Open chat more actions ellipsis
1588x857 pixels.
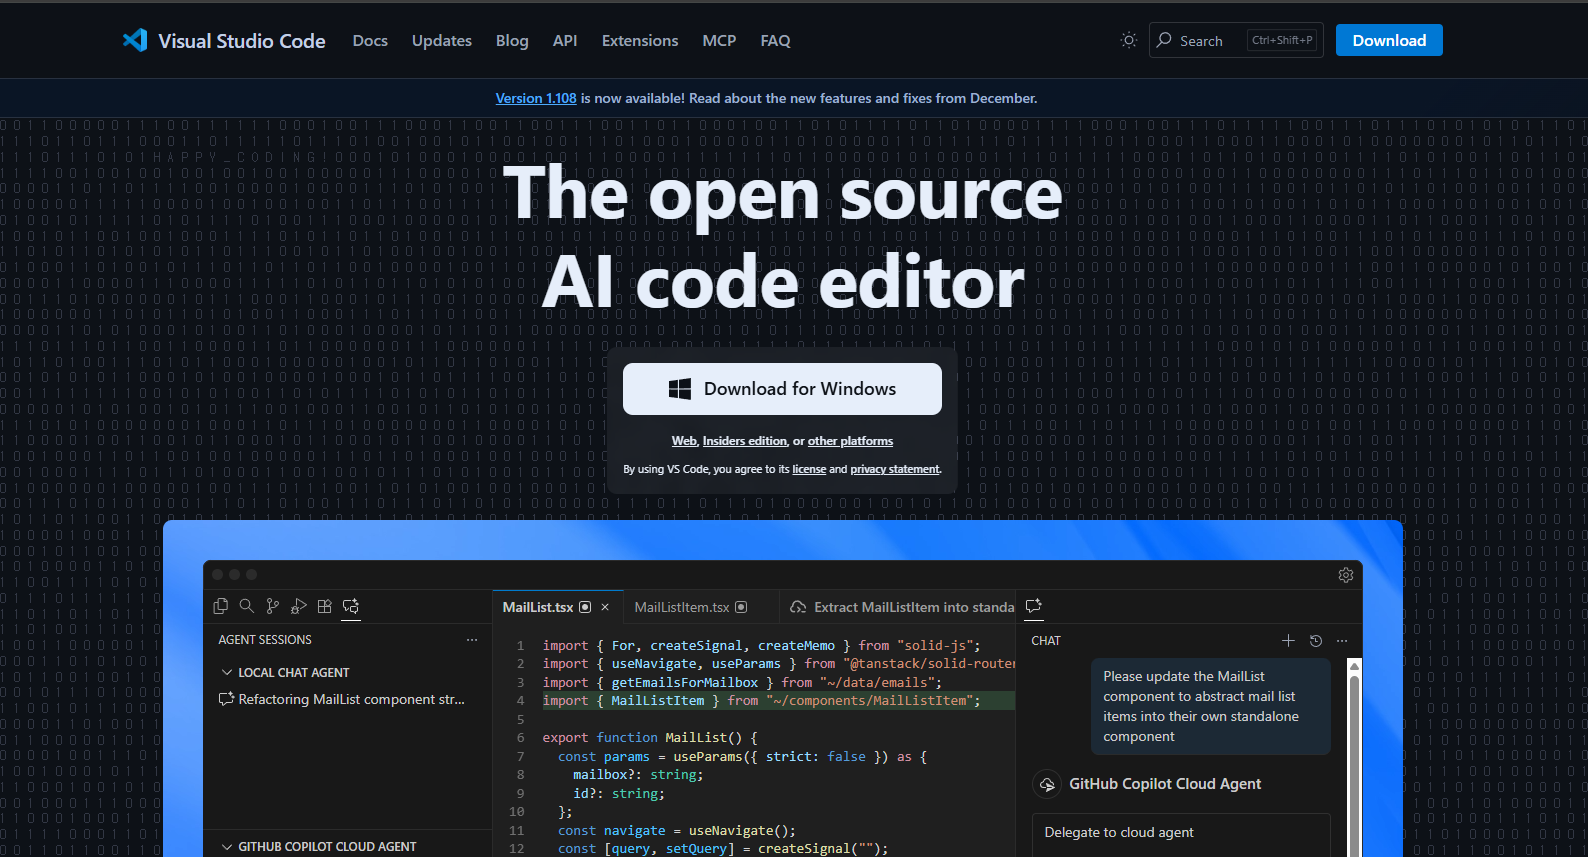[x=1342, y=641]
